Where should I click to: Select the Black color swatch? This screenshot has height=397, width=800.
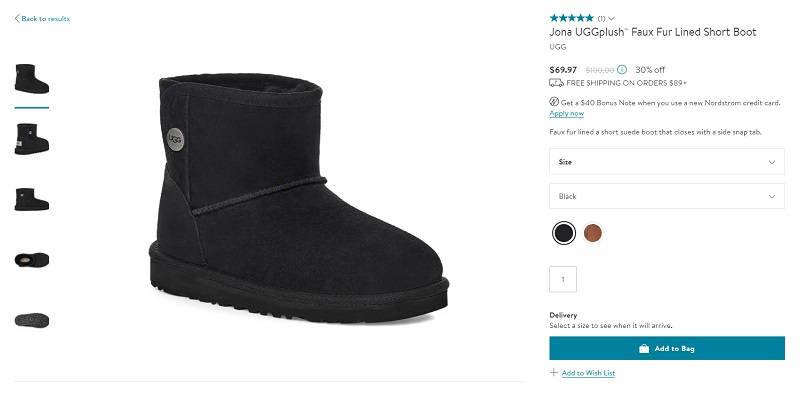click(564, 233)
